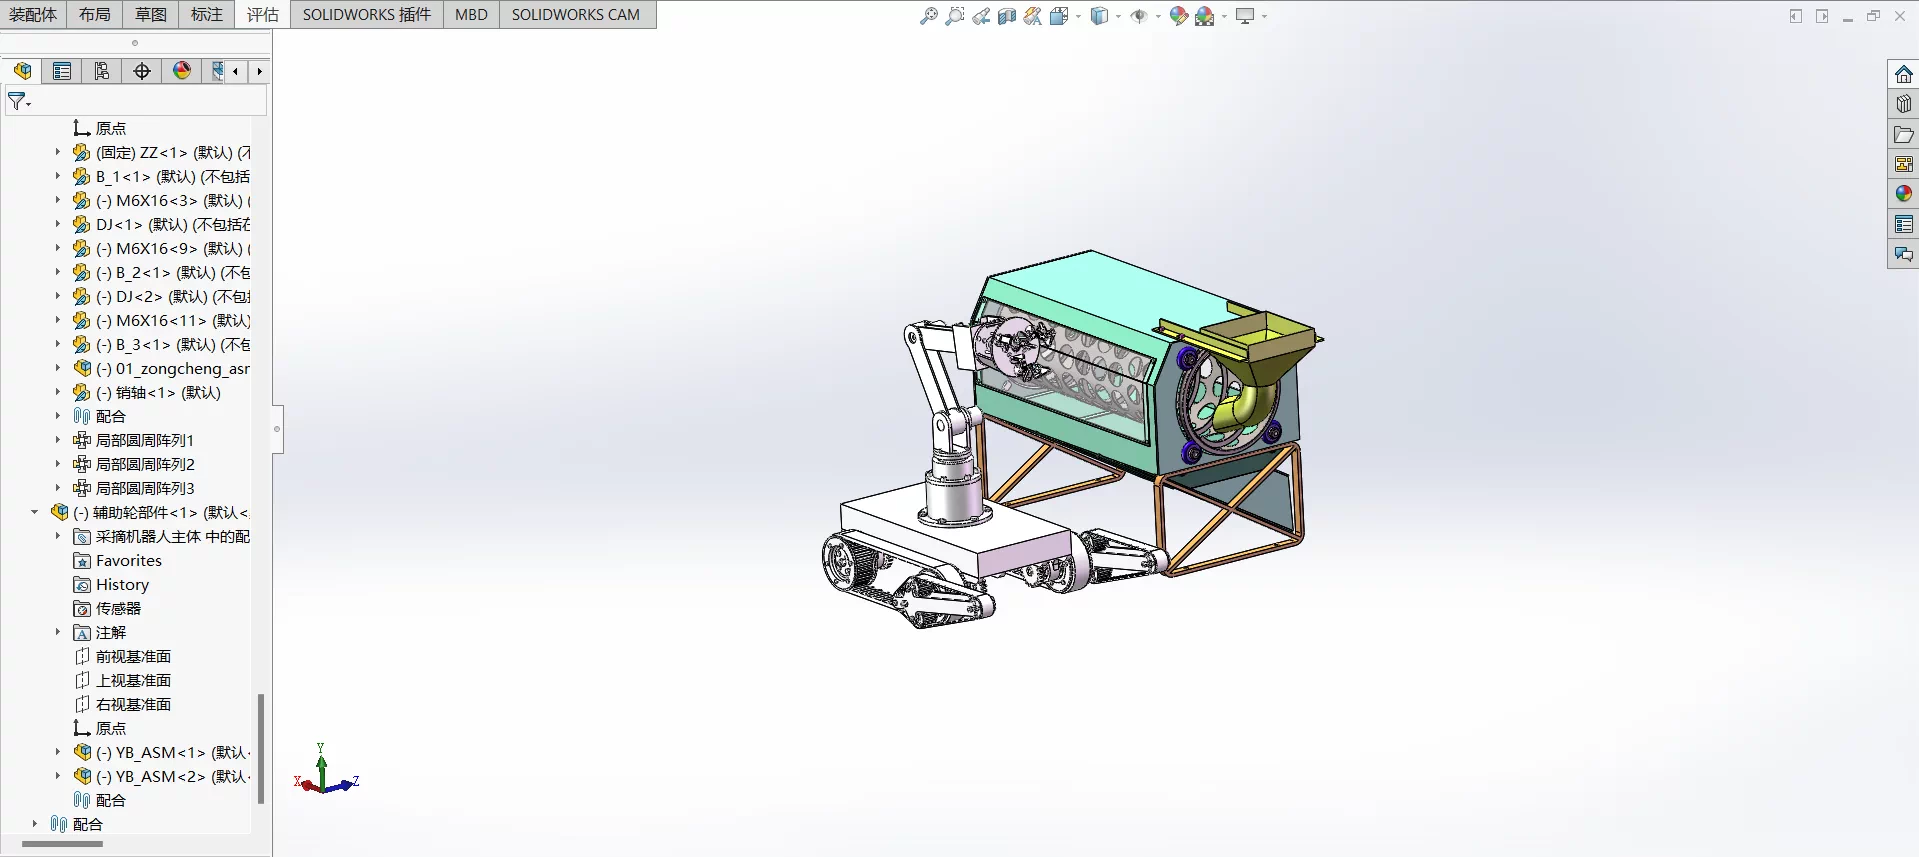This screenshot has width=1919, height=857.
Task: Click the Apply Scene icon
Action: click(x=1205, y=16)
